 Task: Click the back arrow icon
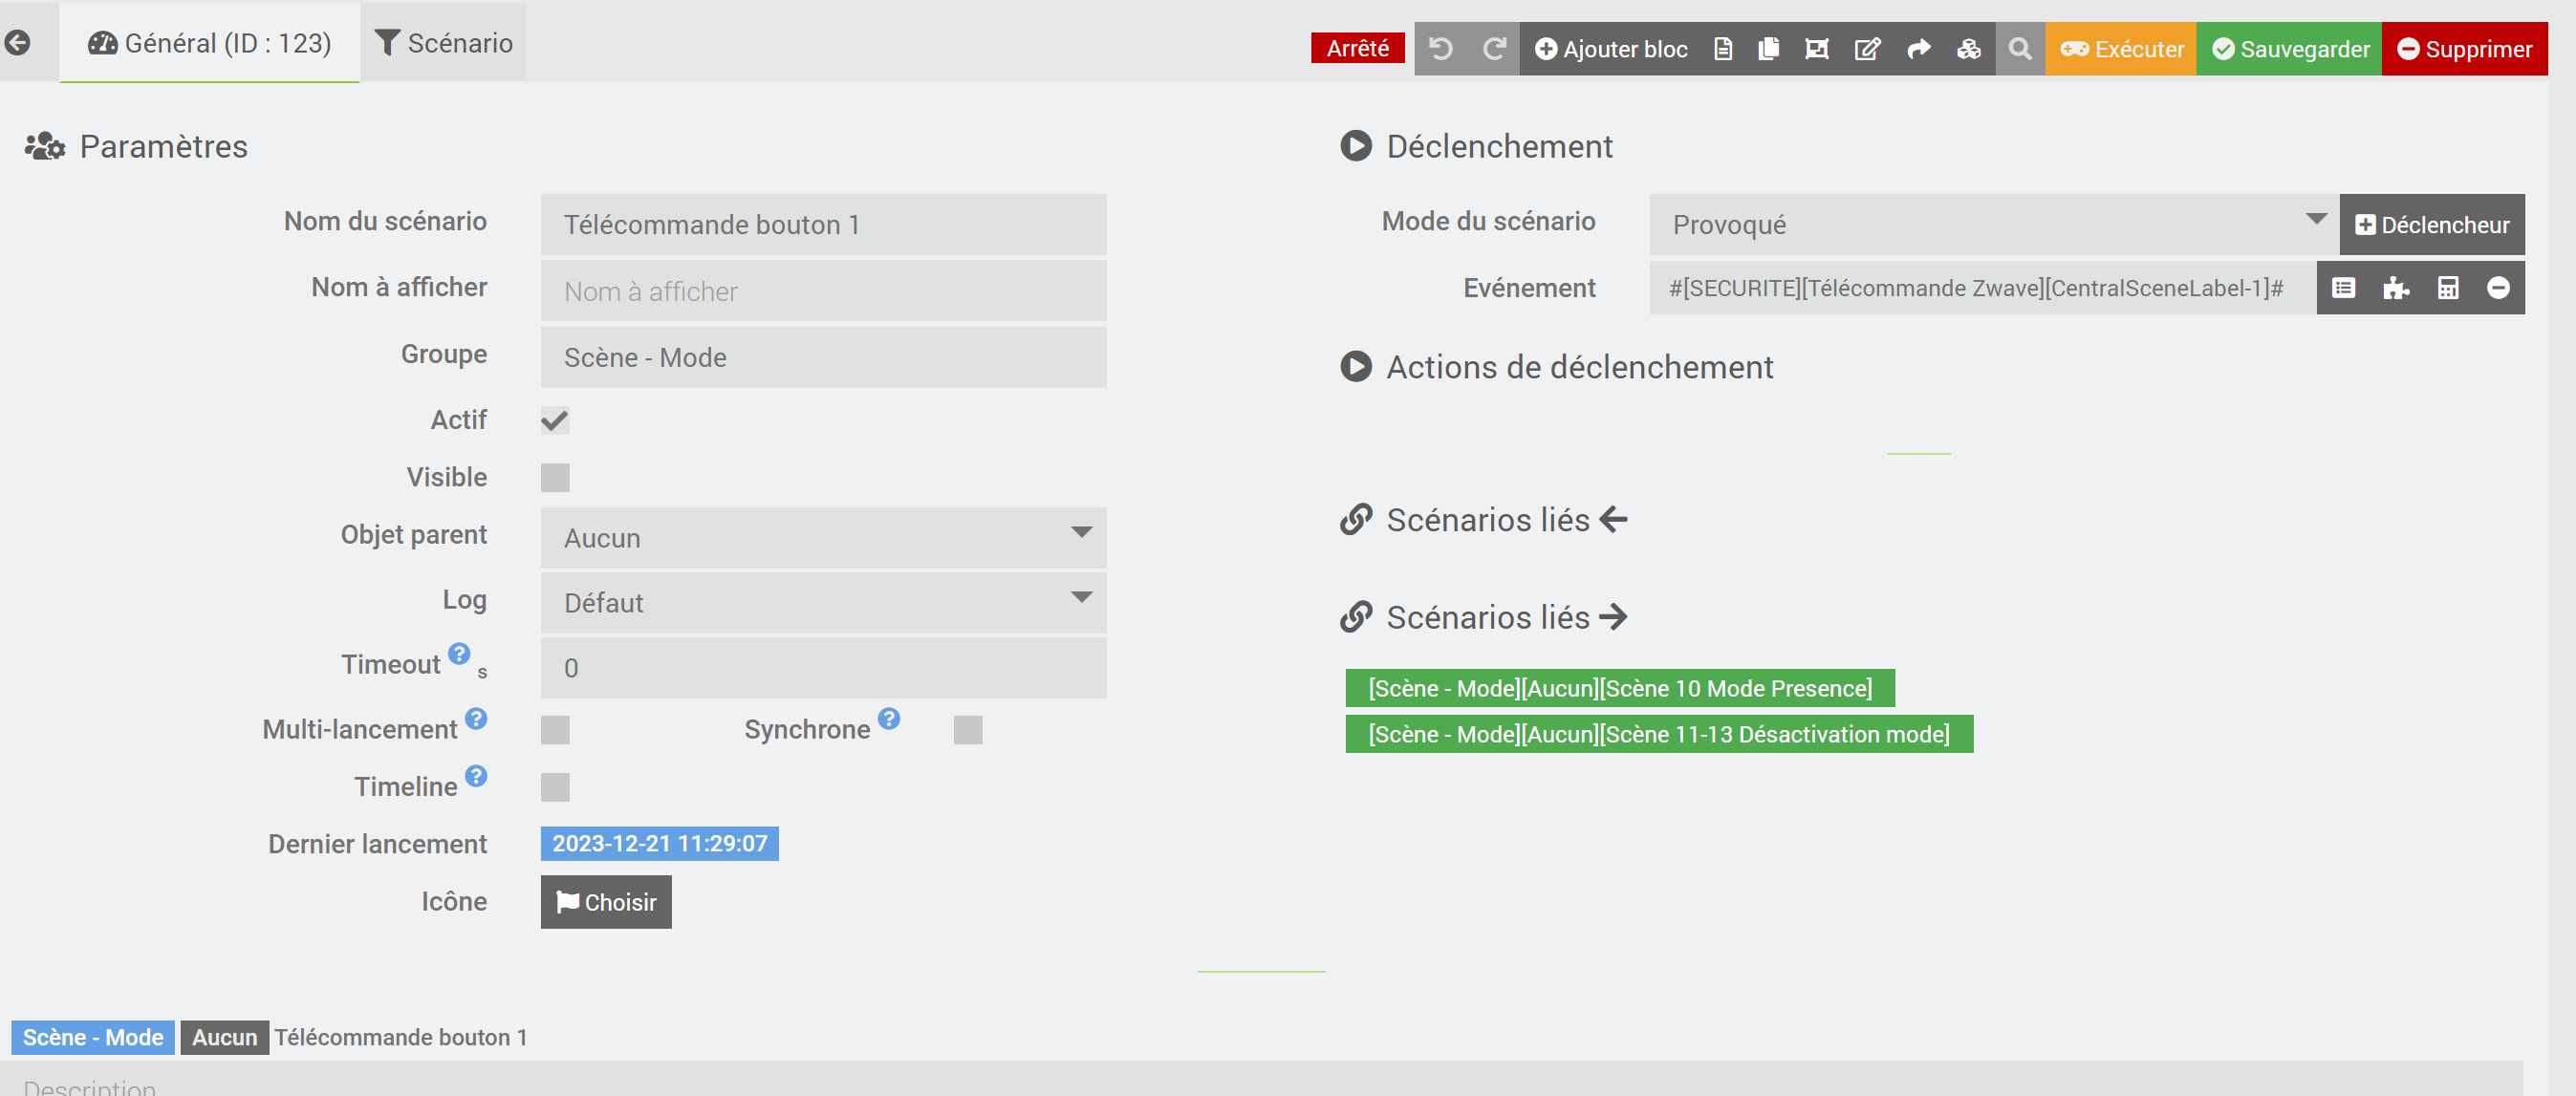(17, 43)
